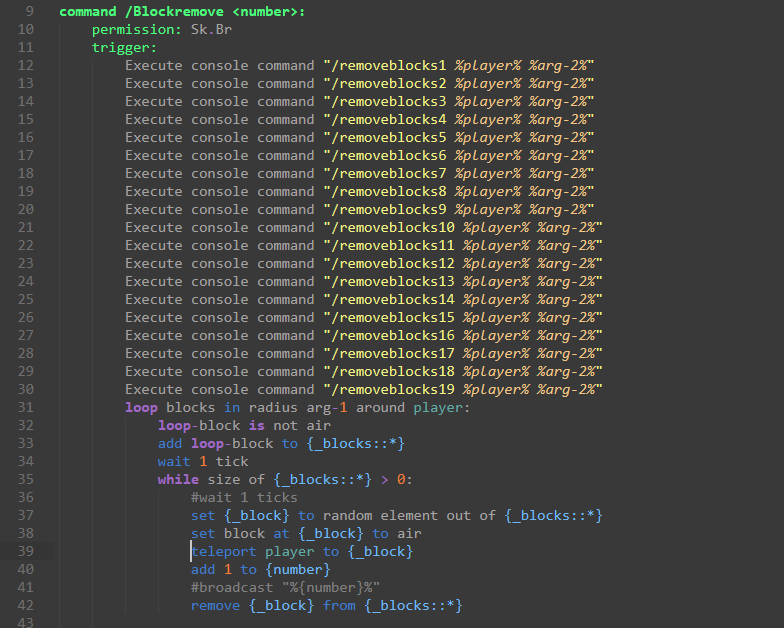This screenshot has width=784, height=628.
Task: Click "%arg-2%" on the removeblocks15 line
Action: coord(569,318)
